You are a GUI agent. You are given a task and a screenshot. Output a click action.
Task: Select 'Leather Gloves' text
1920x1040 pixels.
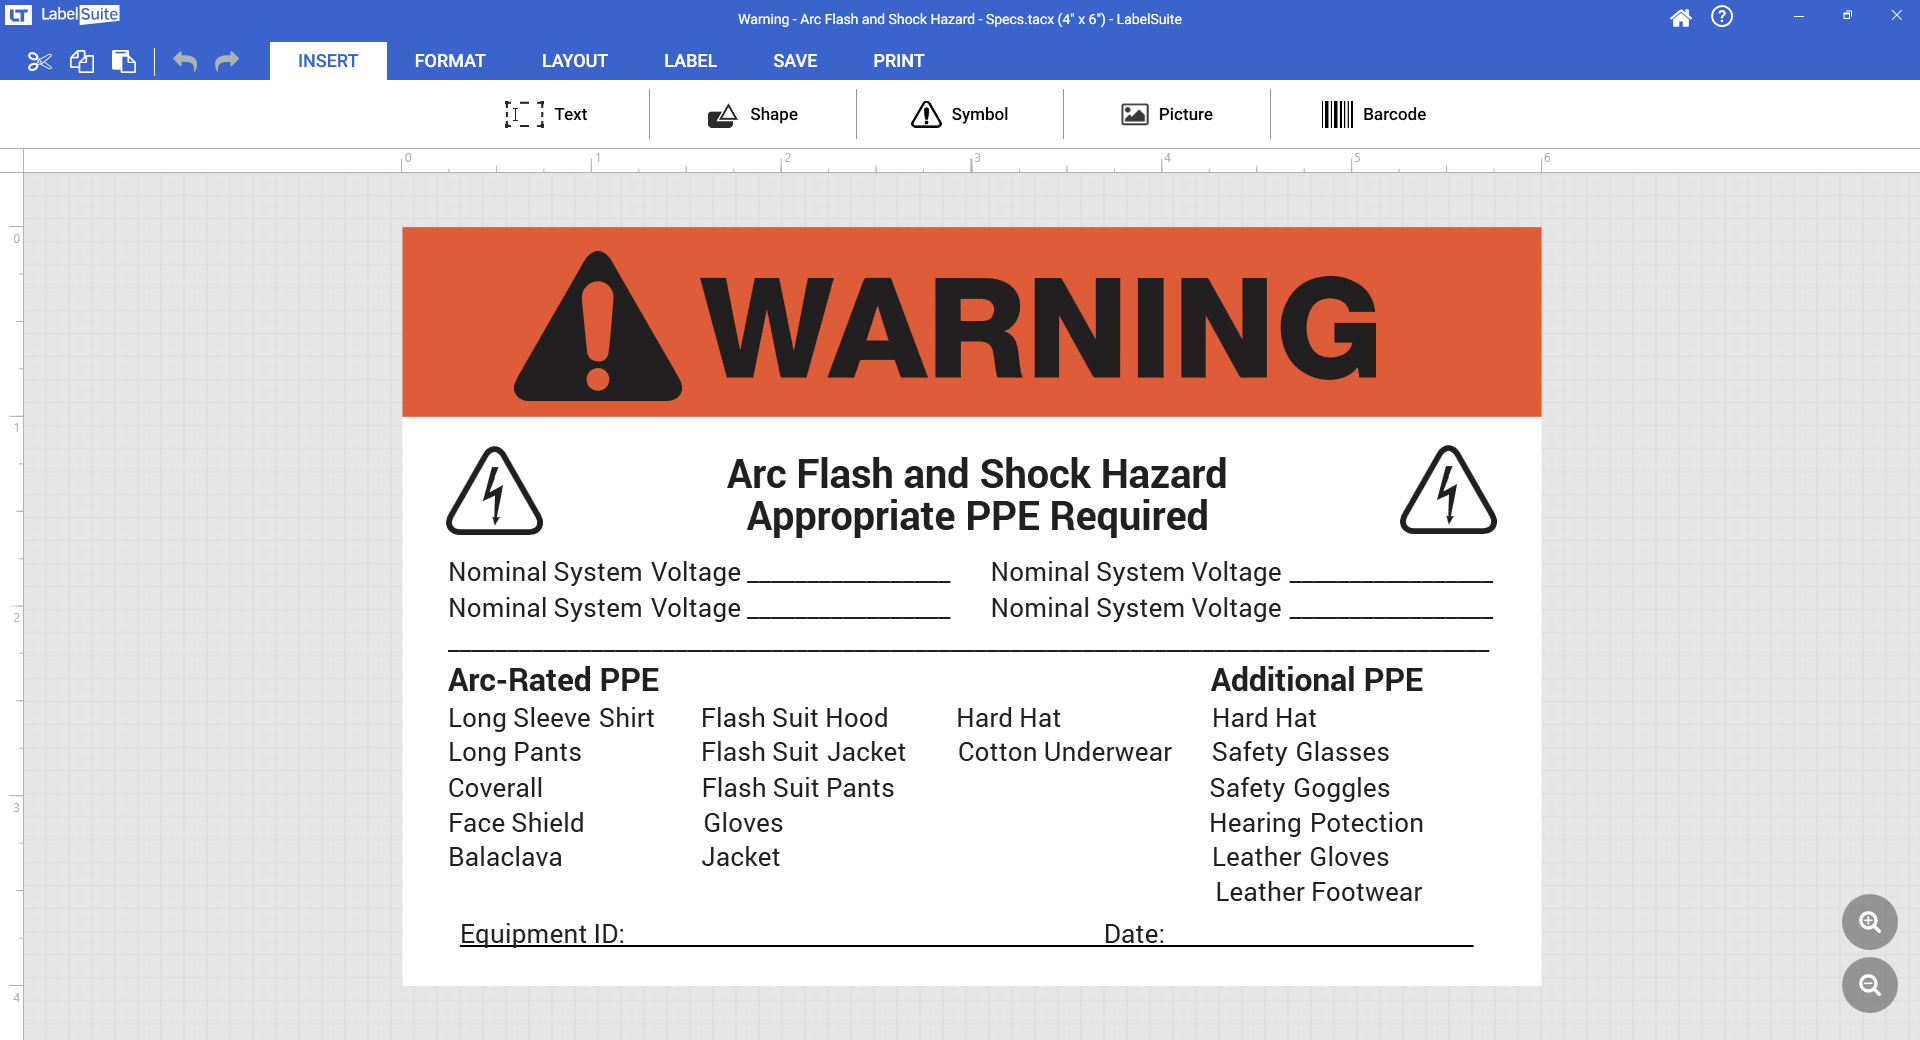pos(1300,857)
